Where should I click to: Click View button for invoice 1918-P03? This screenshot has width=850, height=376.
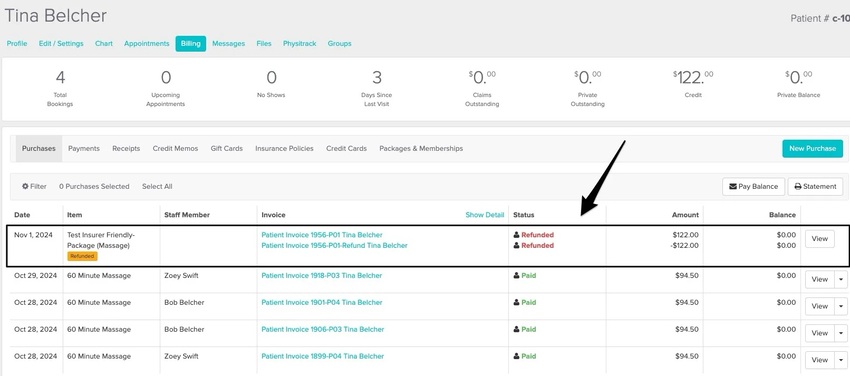820,280
